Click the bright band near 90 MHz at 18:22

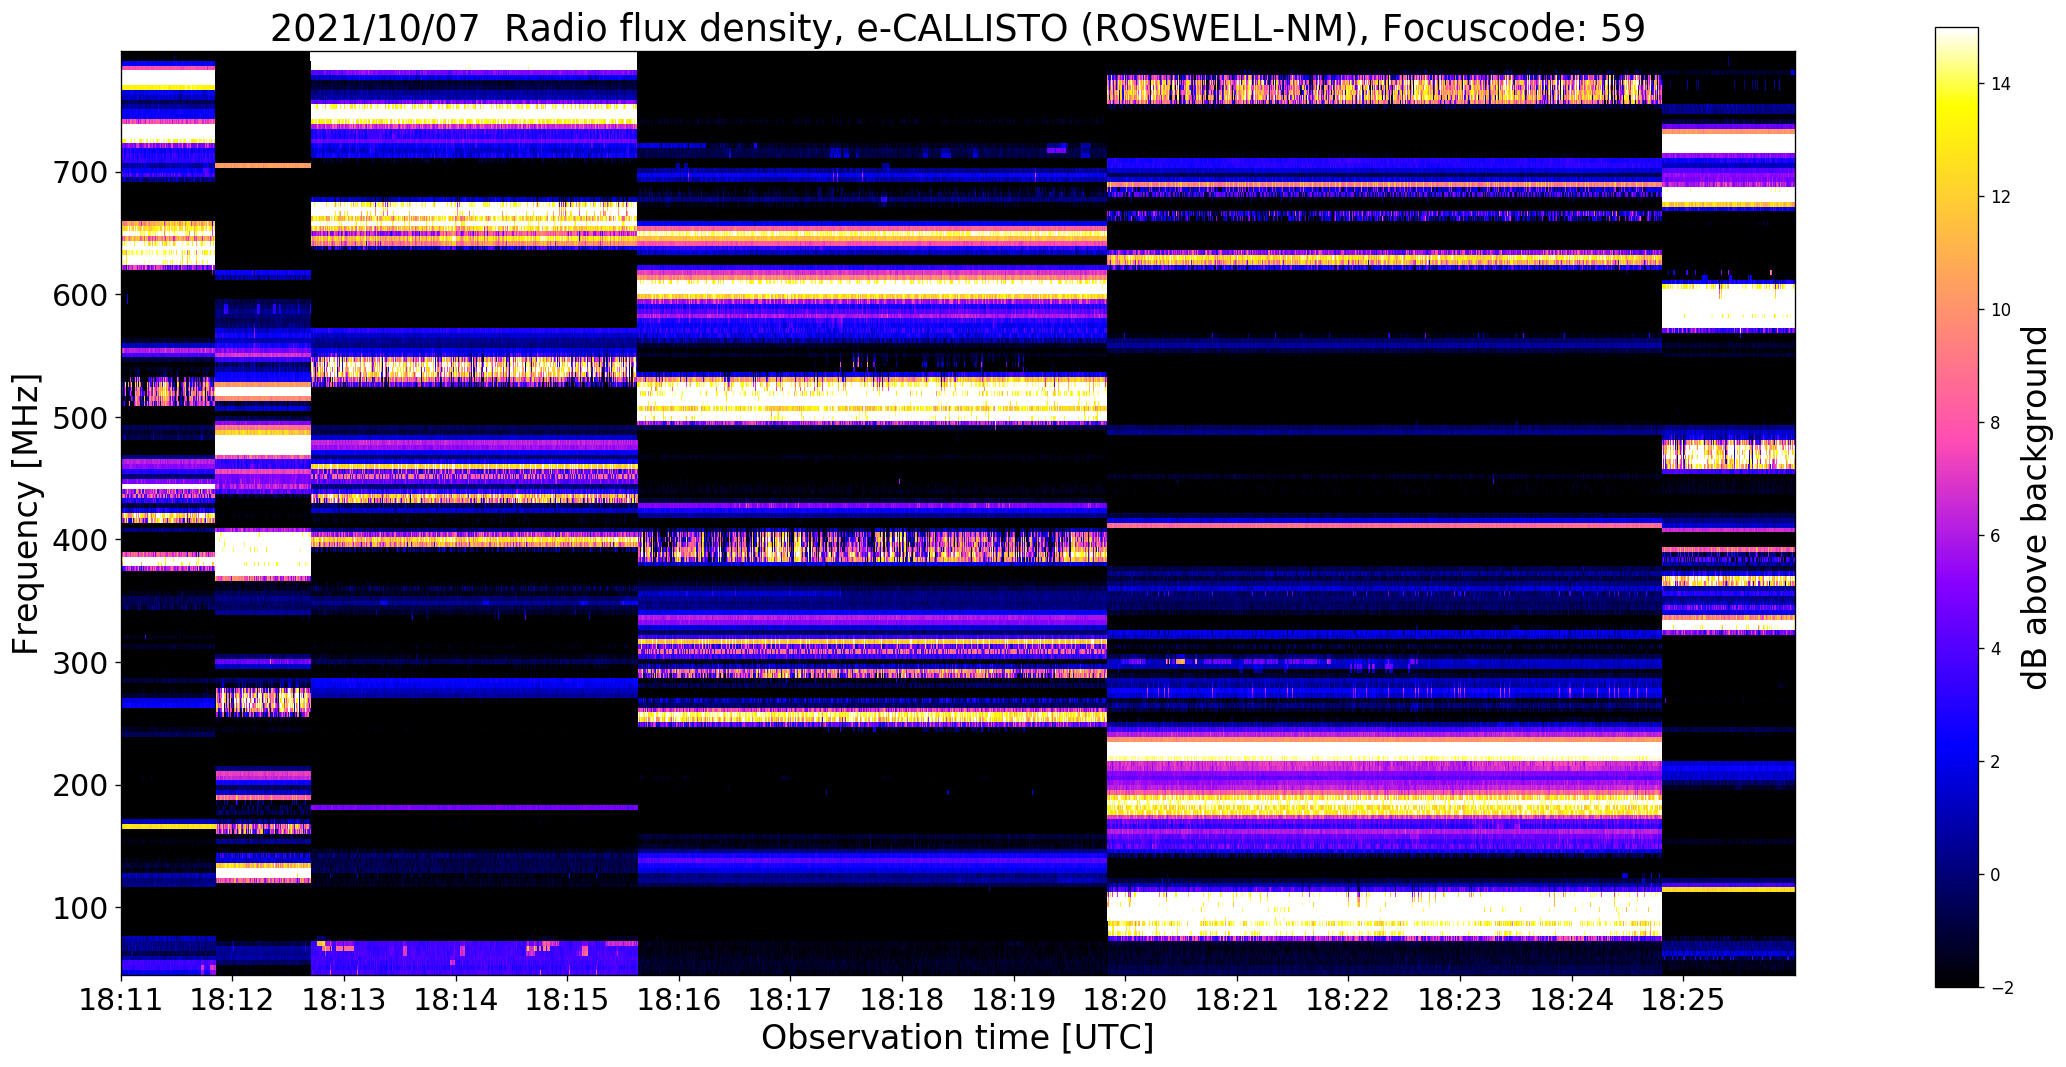tap(1384, 914)
